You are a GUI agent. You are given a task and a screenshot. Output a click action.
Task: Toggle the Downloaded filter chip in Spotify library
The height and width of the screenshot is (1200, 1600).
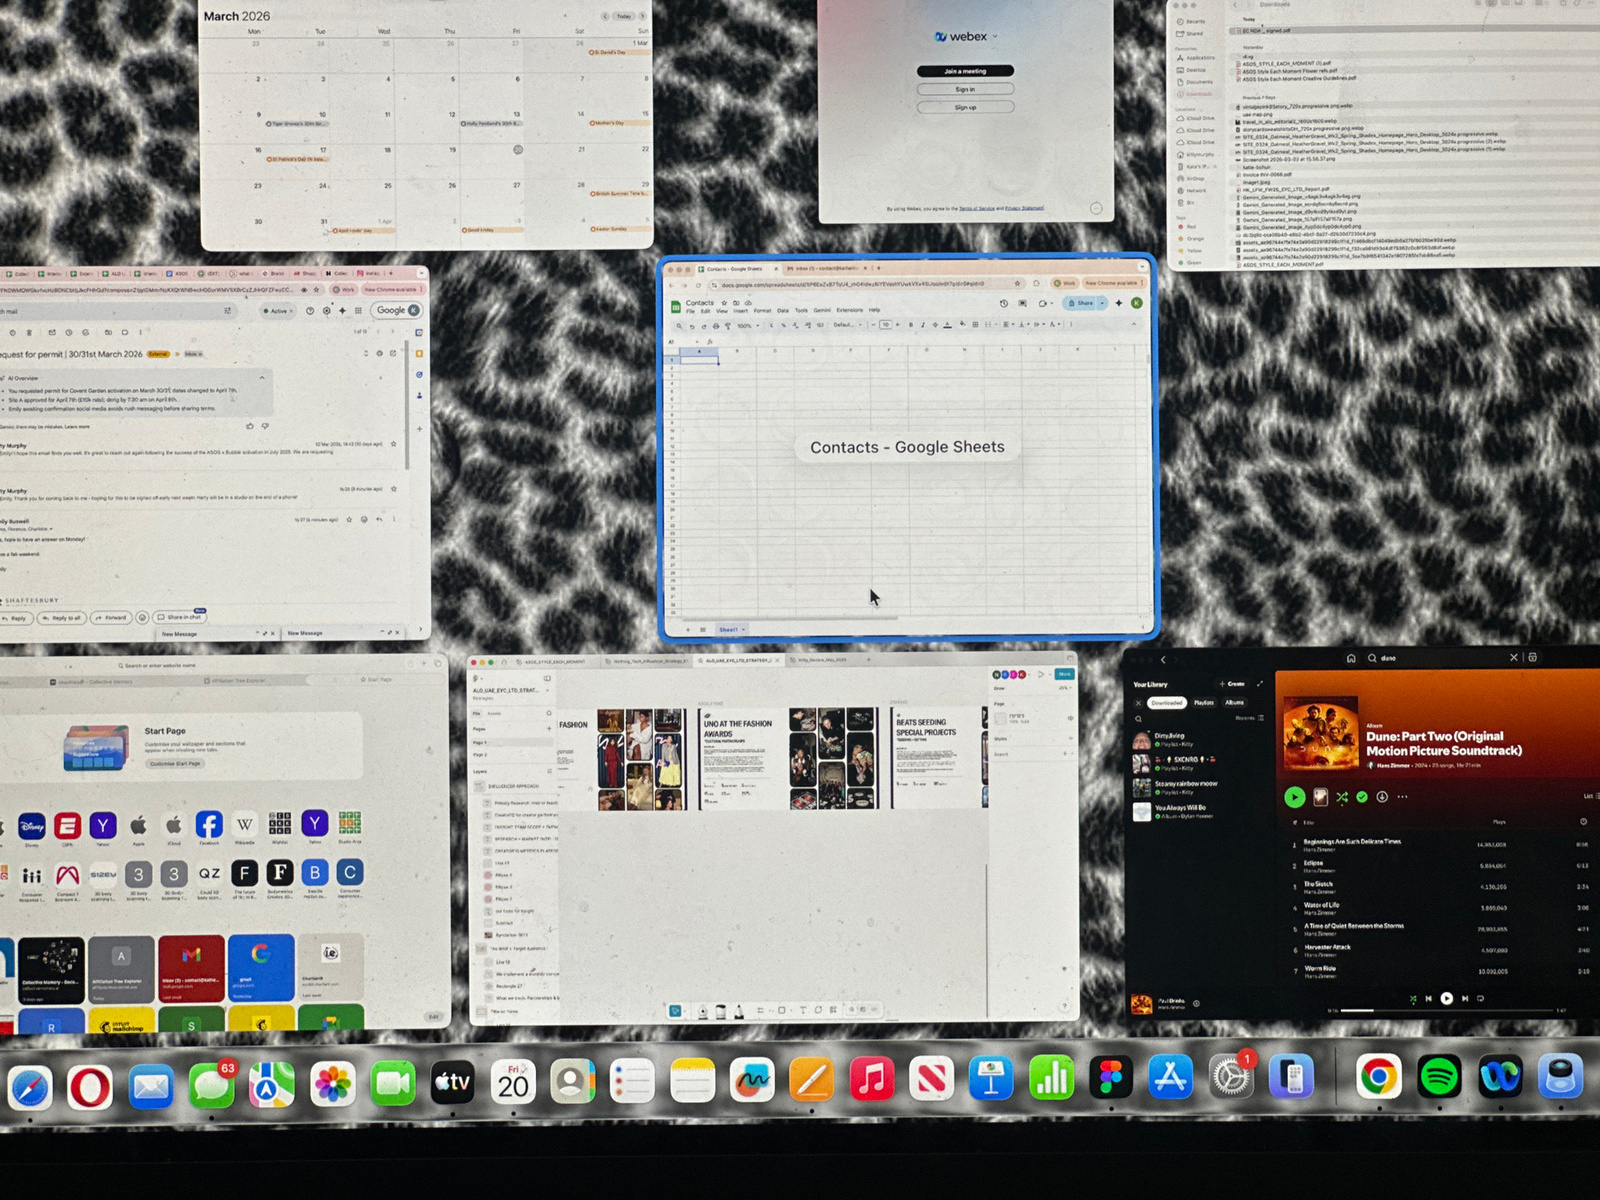click(x=1166, y=703)
